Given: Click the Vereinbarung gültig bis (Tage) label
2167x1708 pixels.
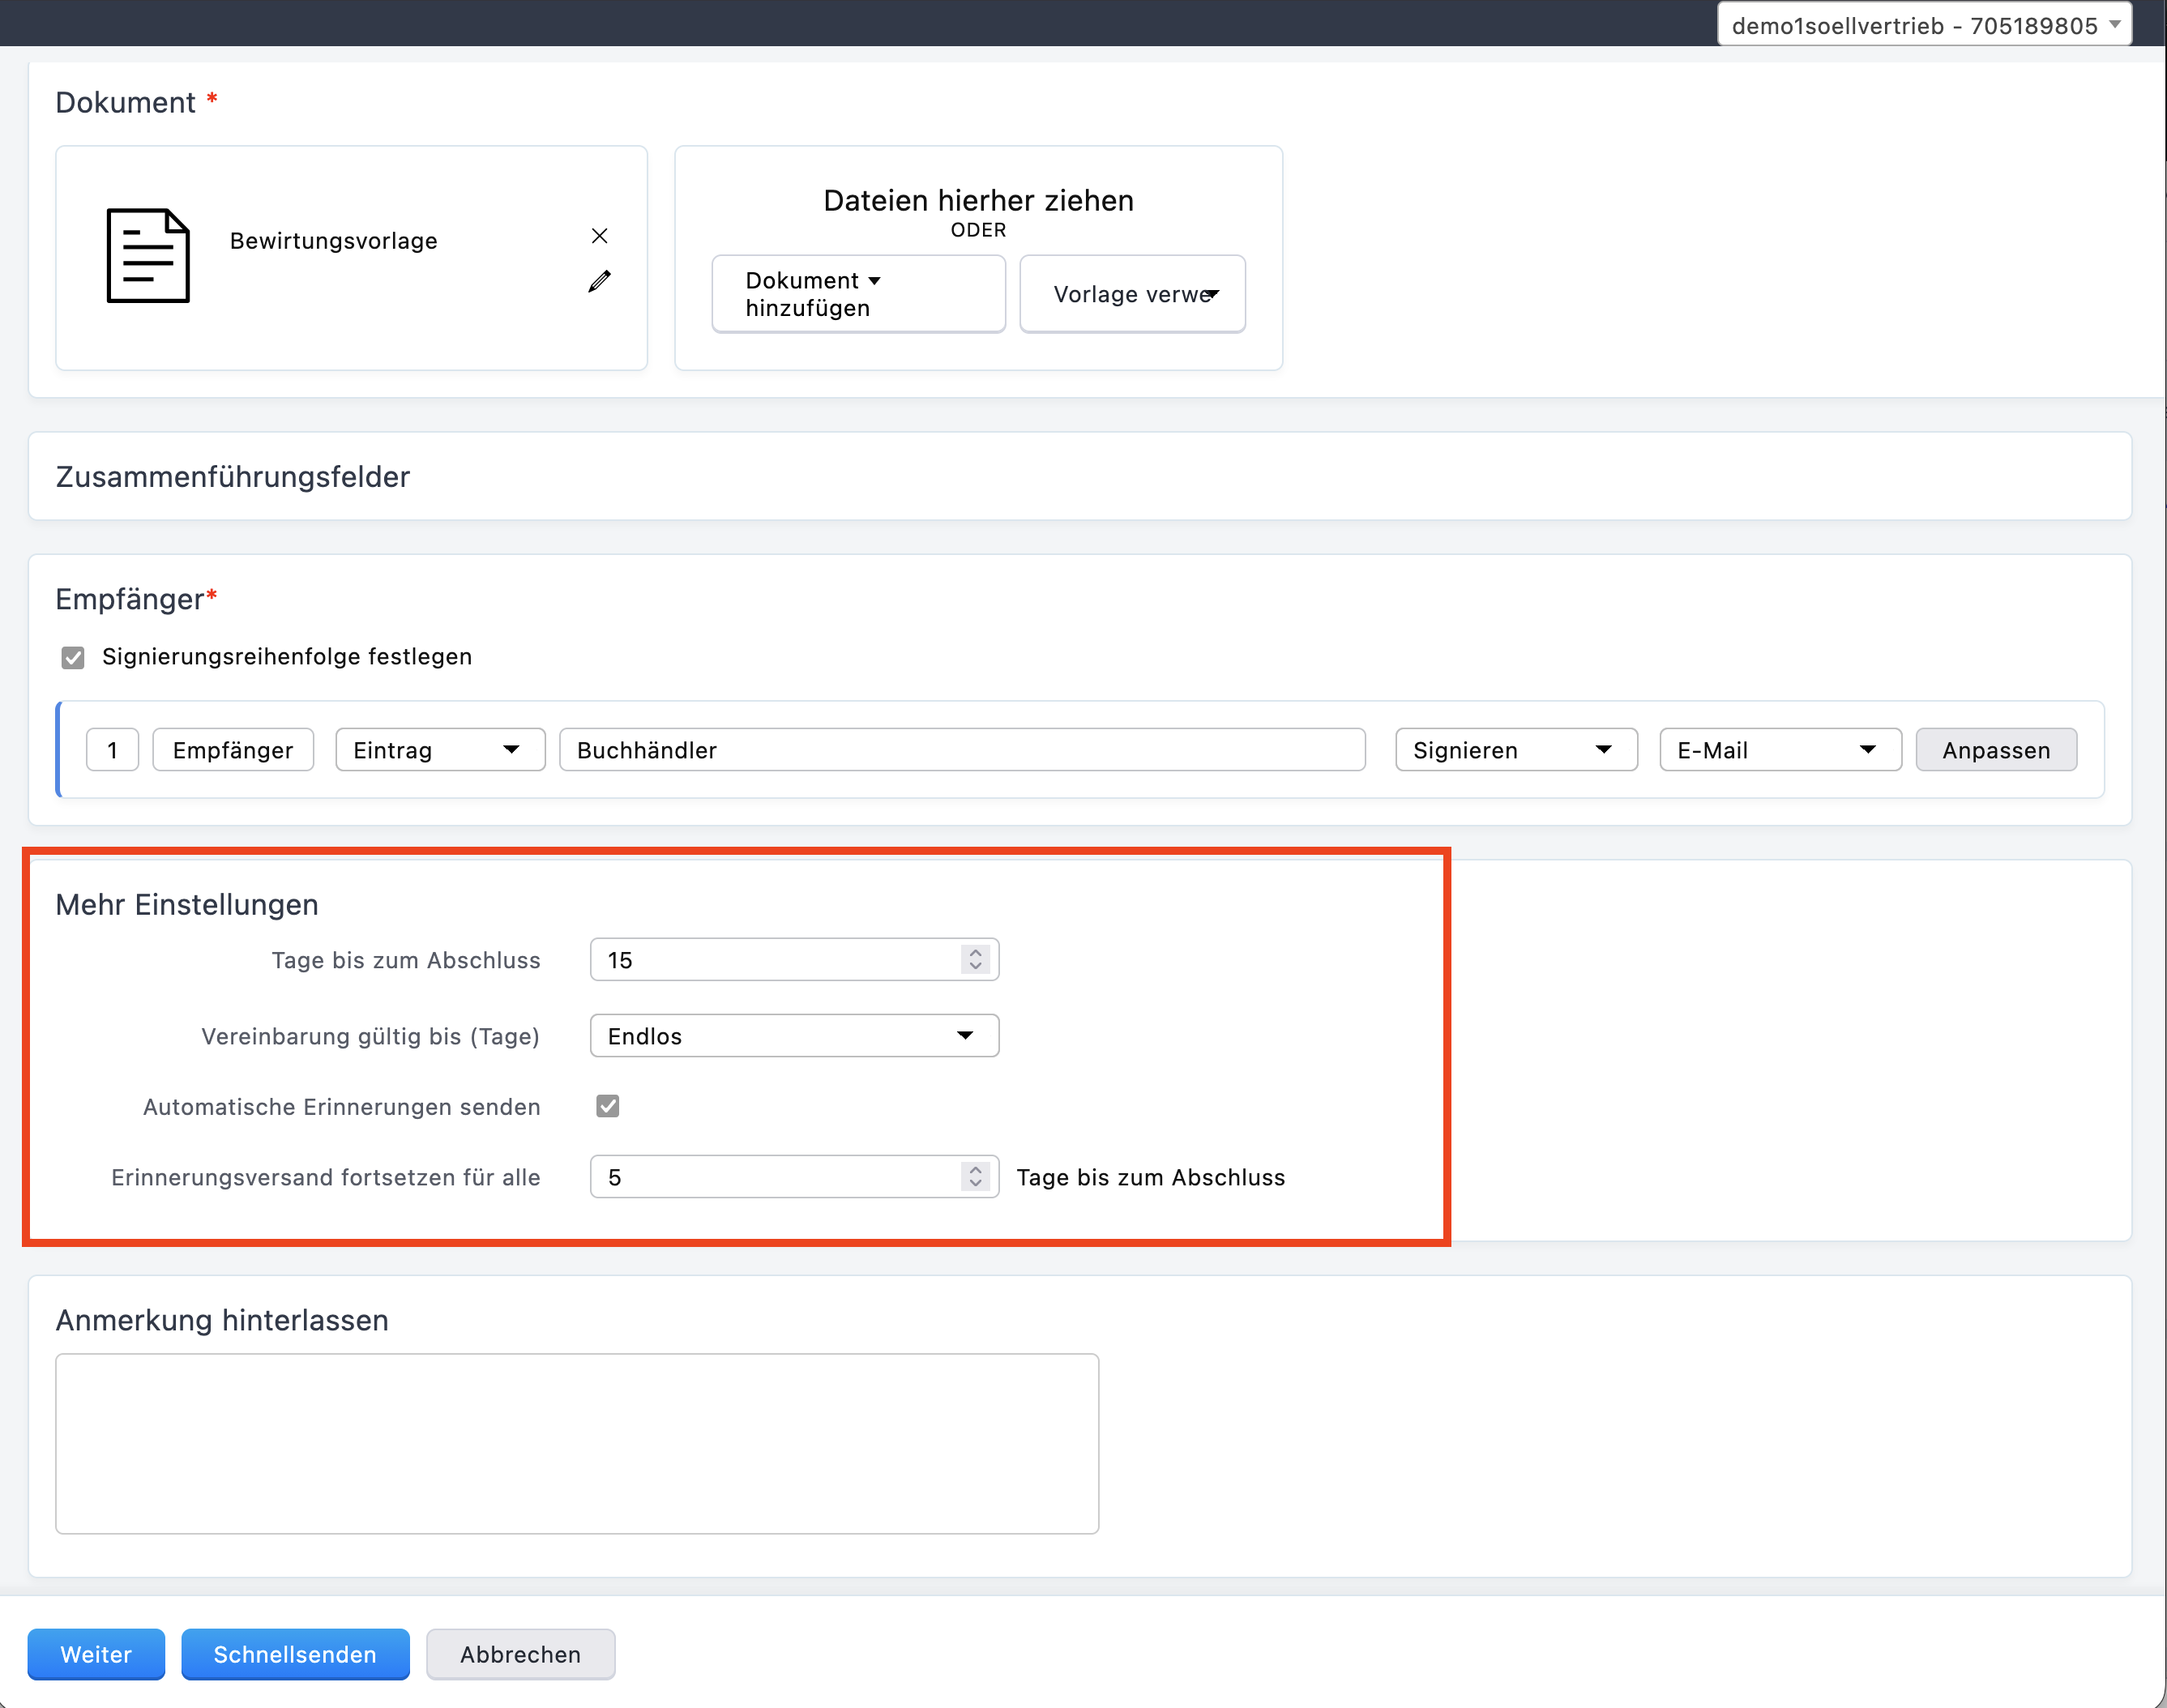Looking at the screenshot, I should click(370, 1036).
